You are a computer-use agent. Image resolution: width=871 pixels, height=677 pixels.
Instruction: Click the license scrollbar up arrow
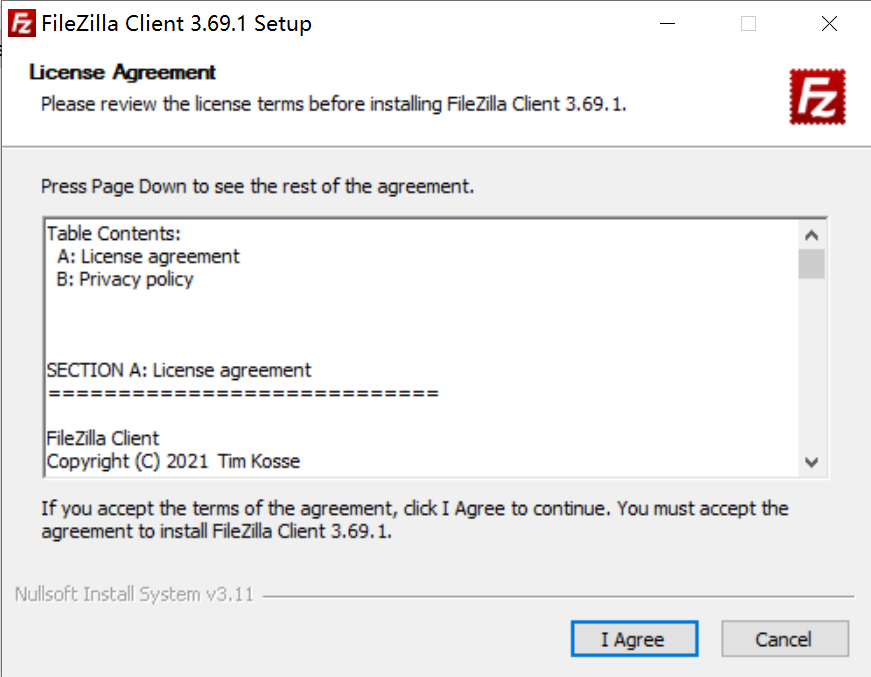click(x=811, y=235)
